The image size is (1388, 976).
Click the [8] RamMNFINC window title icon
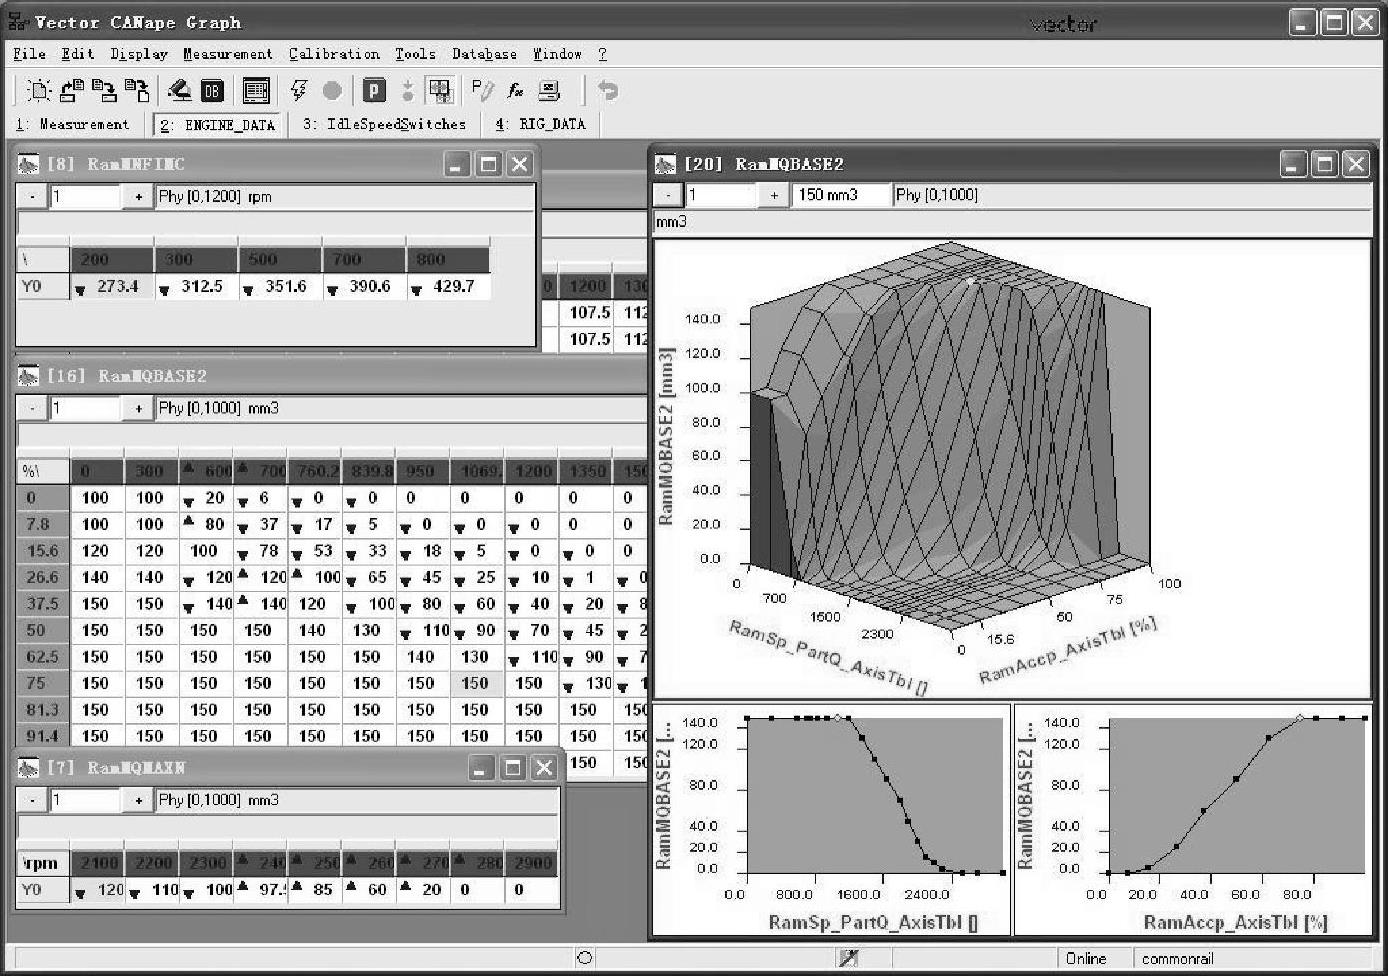(x=28, y=164)
